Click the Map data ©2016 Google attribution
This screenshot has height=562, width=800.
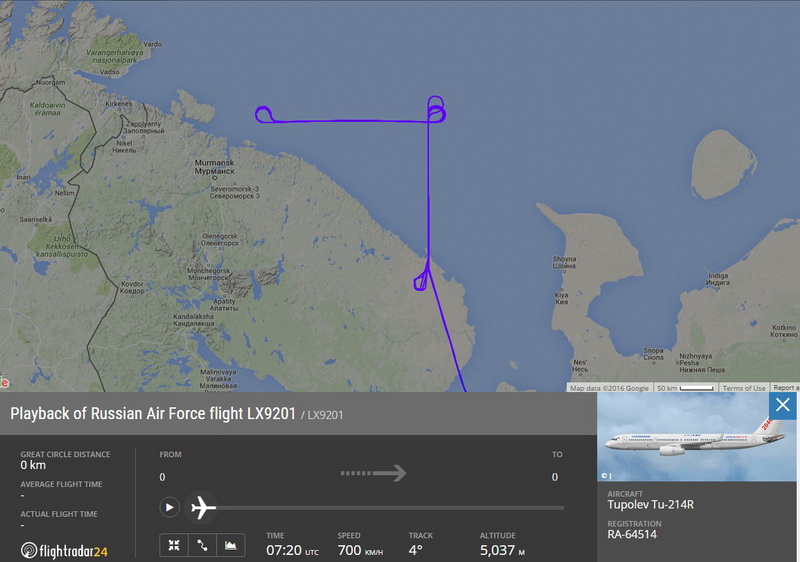(x=609, y=388)
